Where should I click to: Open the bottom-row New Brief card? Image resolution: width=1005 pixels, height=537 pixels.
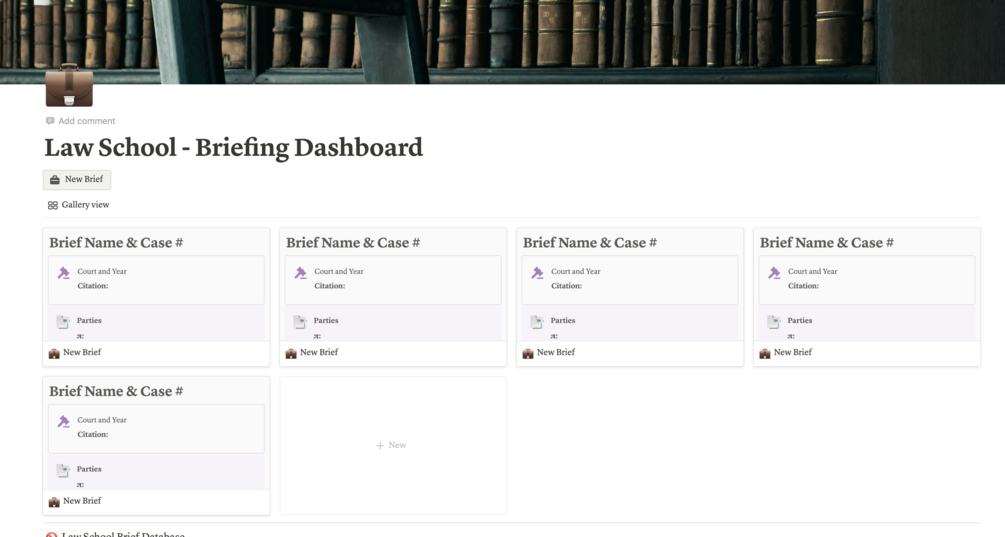click(x=82, y=501)
